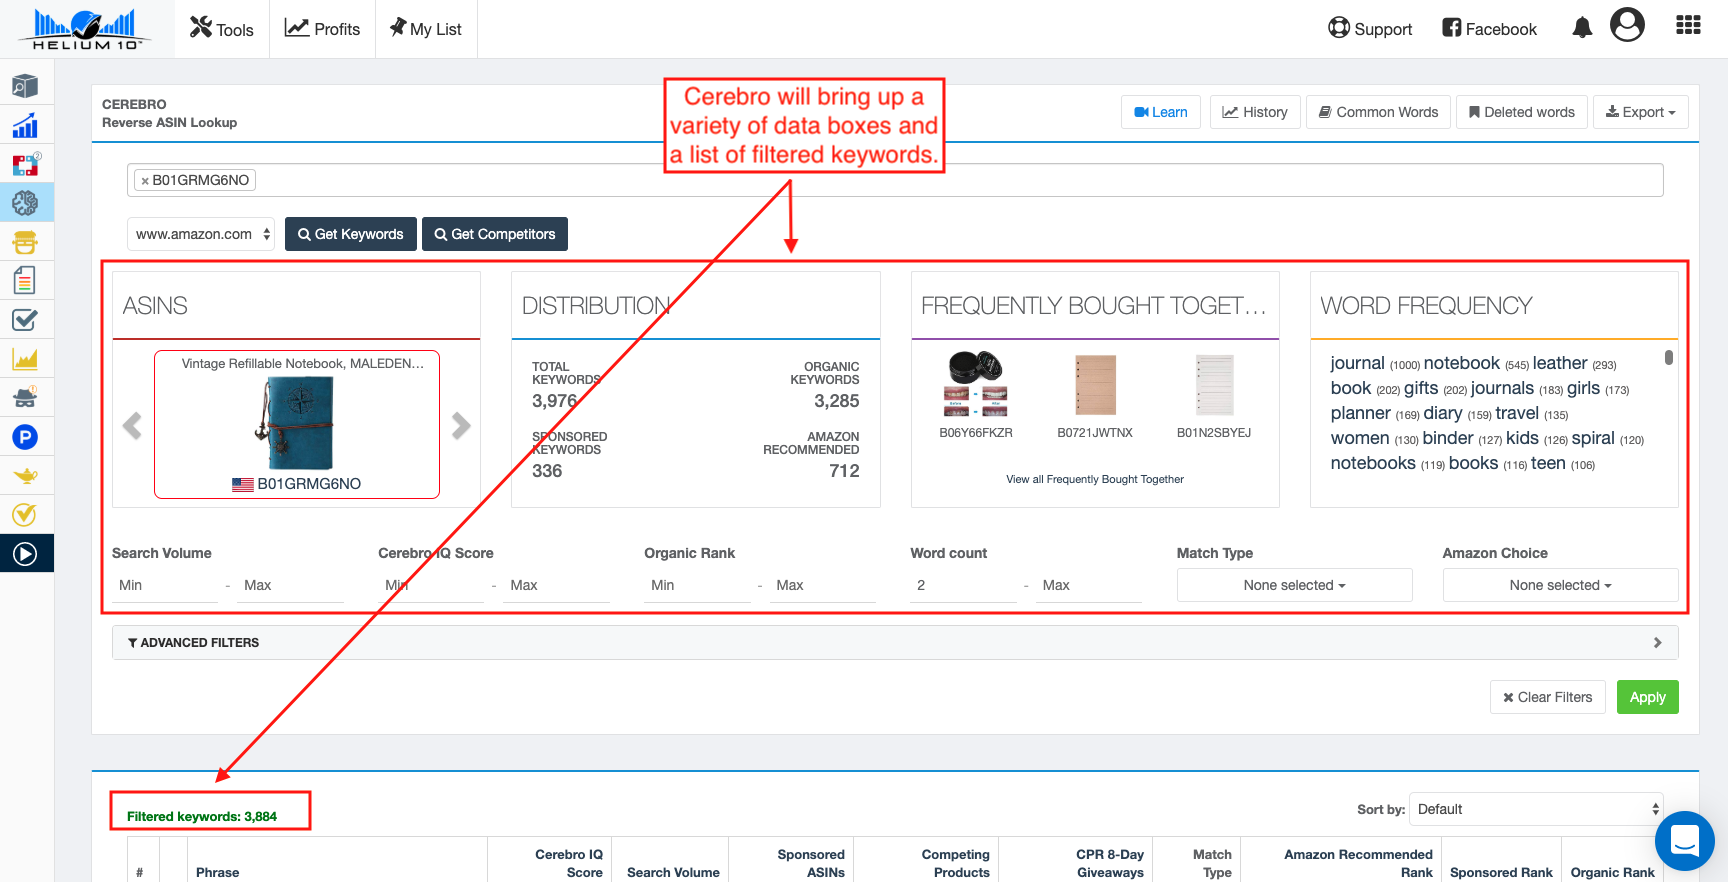Viewport: 1728px width, 882px height.
Task: Click the green Apply button
Action: click(x=1647, y=697)
